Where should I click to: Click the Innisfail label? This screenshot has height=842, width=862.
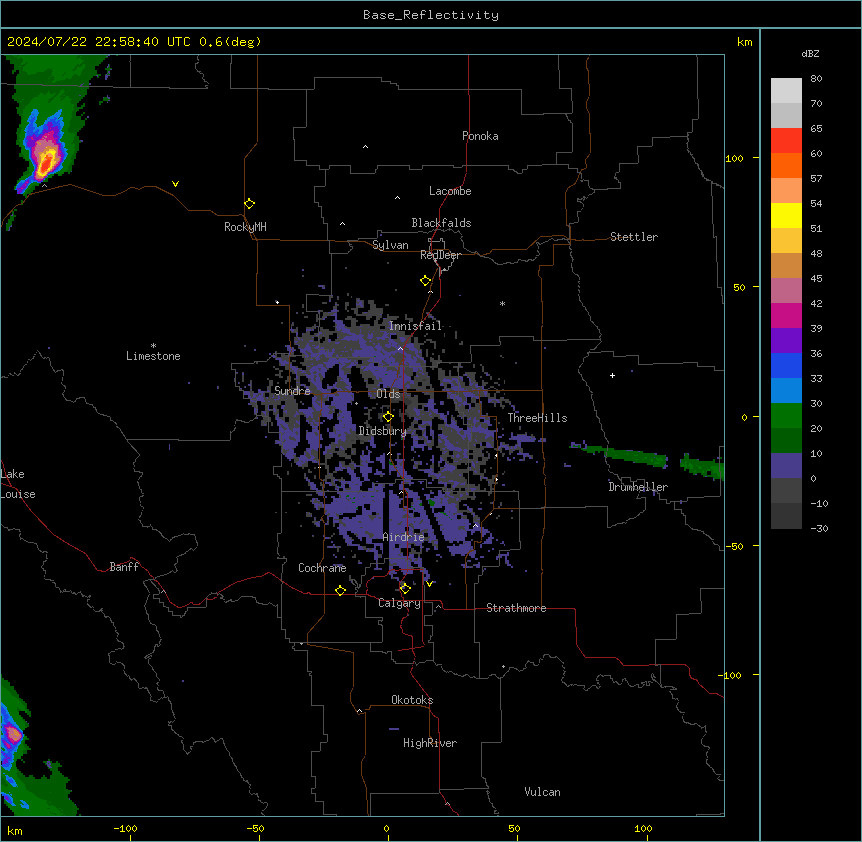tap(415, 326)
